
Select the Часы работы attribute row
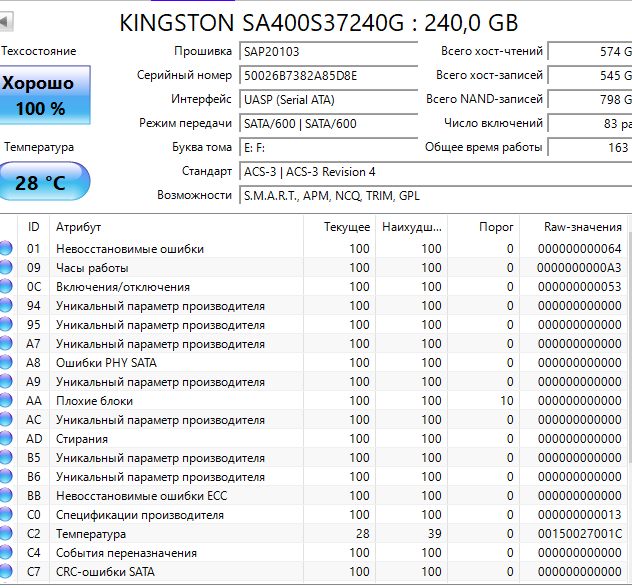click(313, 267)
